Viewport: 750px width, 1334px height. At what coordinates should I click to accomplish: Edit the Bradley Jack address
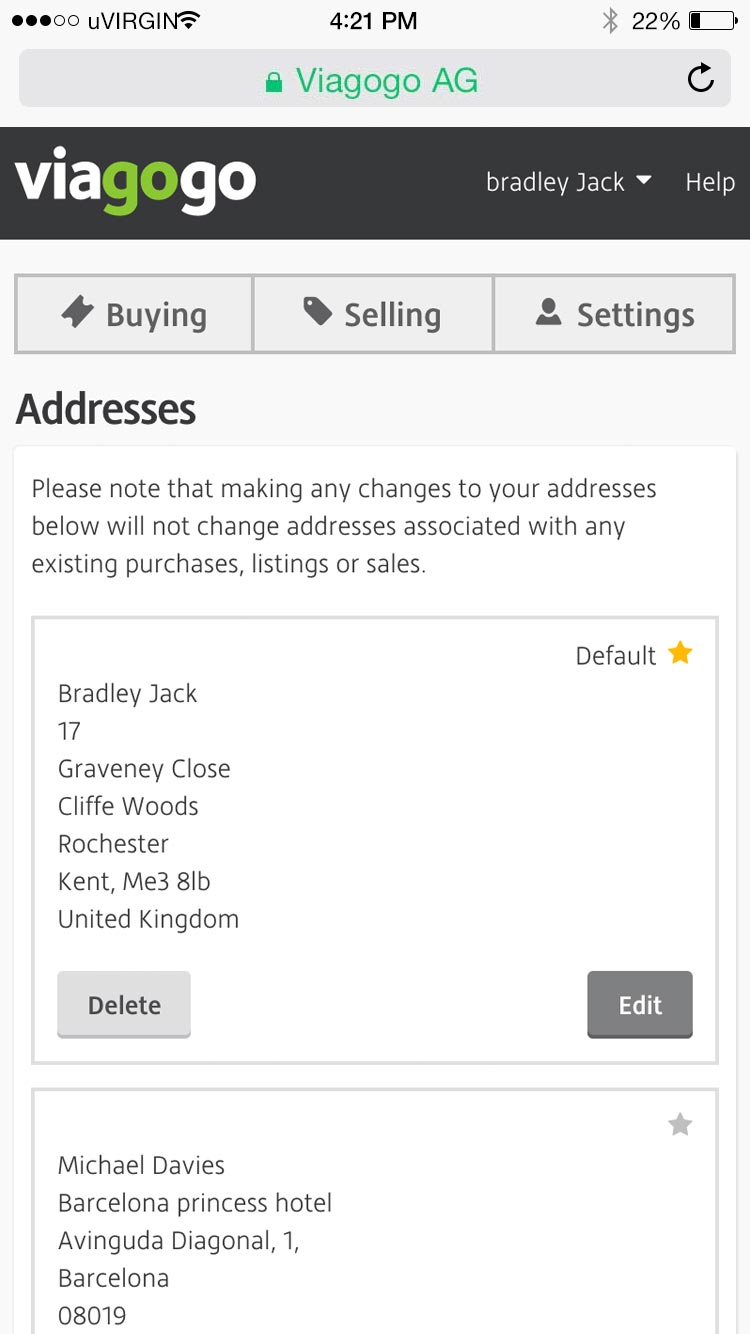(x=640, y=1004)
